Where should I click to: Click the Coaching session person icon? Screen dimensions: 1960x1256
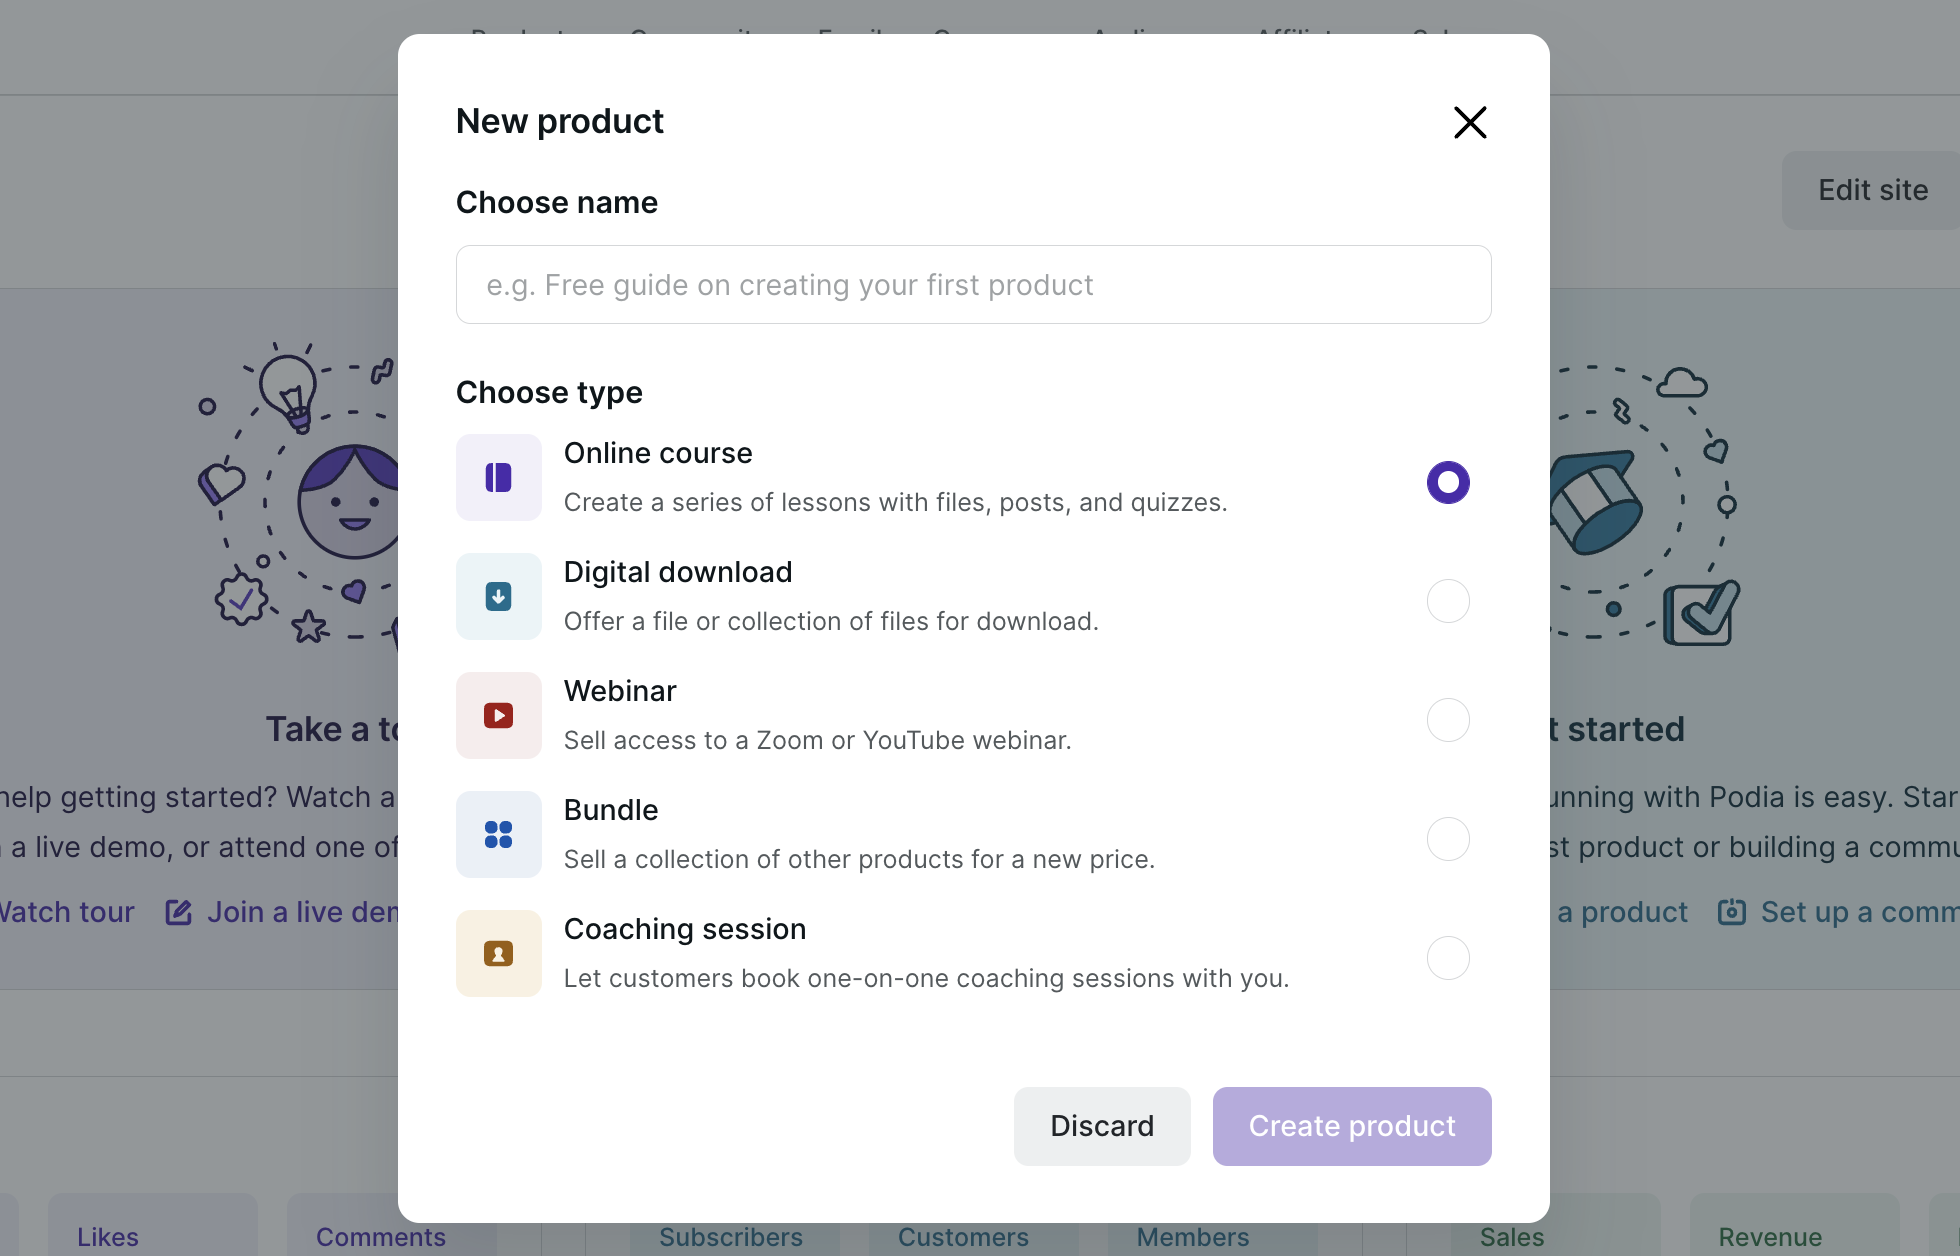click(x=498, y=954)
